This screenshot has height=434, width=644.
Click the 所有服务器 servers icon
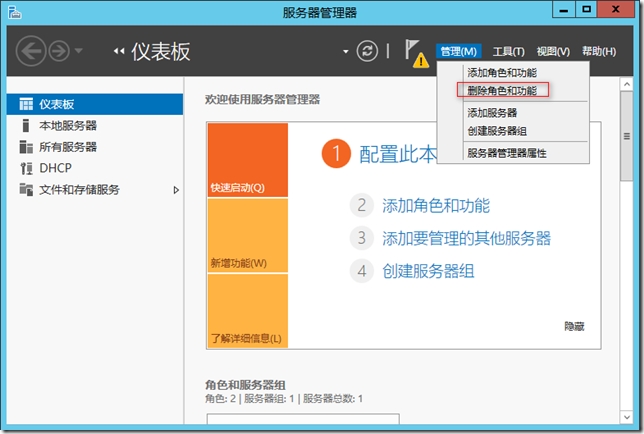(x=26, y=147)
